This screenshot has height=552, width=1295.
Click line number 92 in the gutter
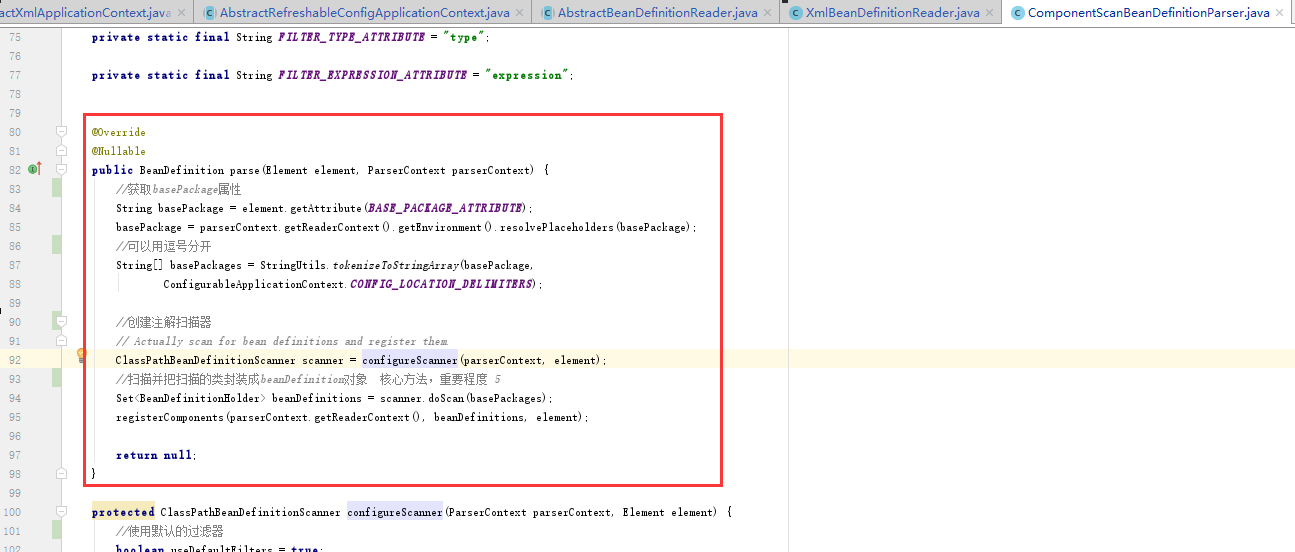click(x=15, y=359)
